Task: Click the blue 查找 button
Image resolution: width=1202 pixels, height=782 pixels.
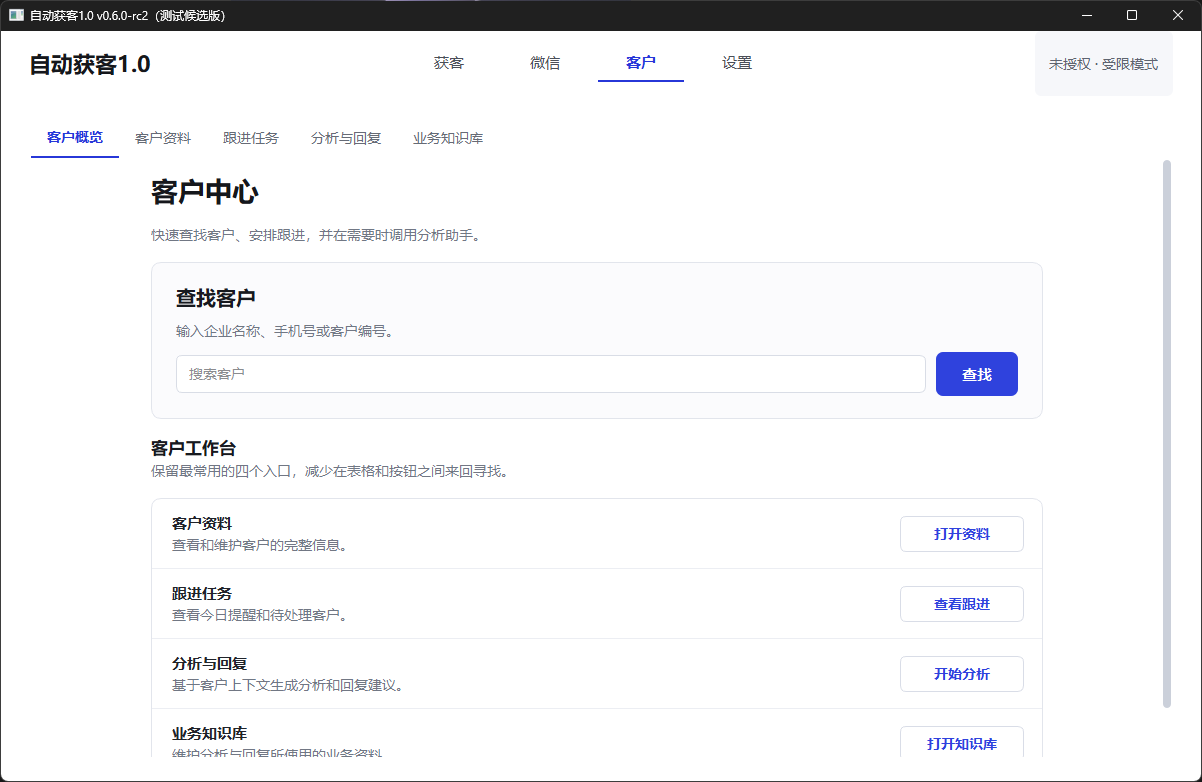Action: (977, 374)
